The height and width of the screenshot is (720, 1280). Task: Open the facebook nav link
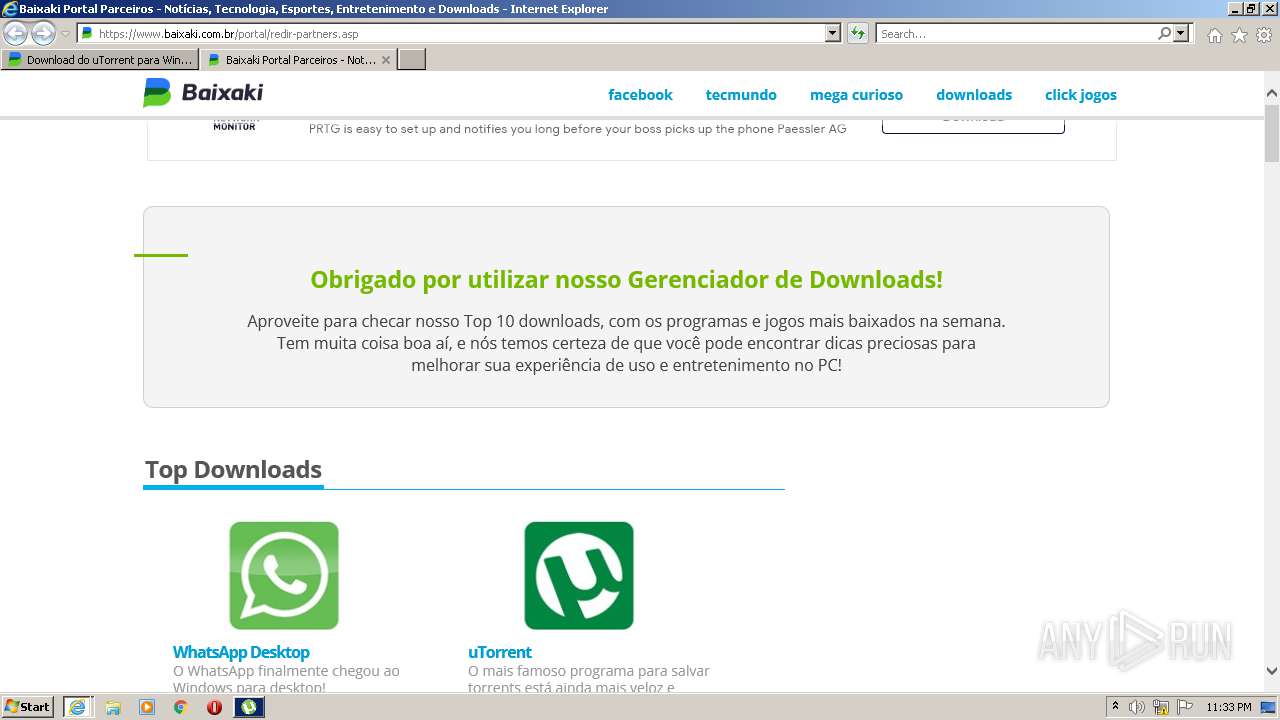coord(640,95)
